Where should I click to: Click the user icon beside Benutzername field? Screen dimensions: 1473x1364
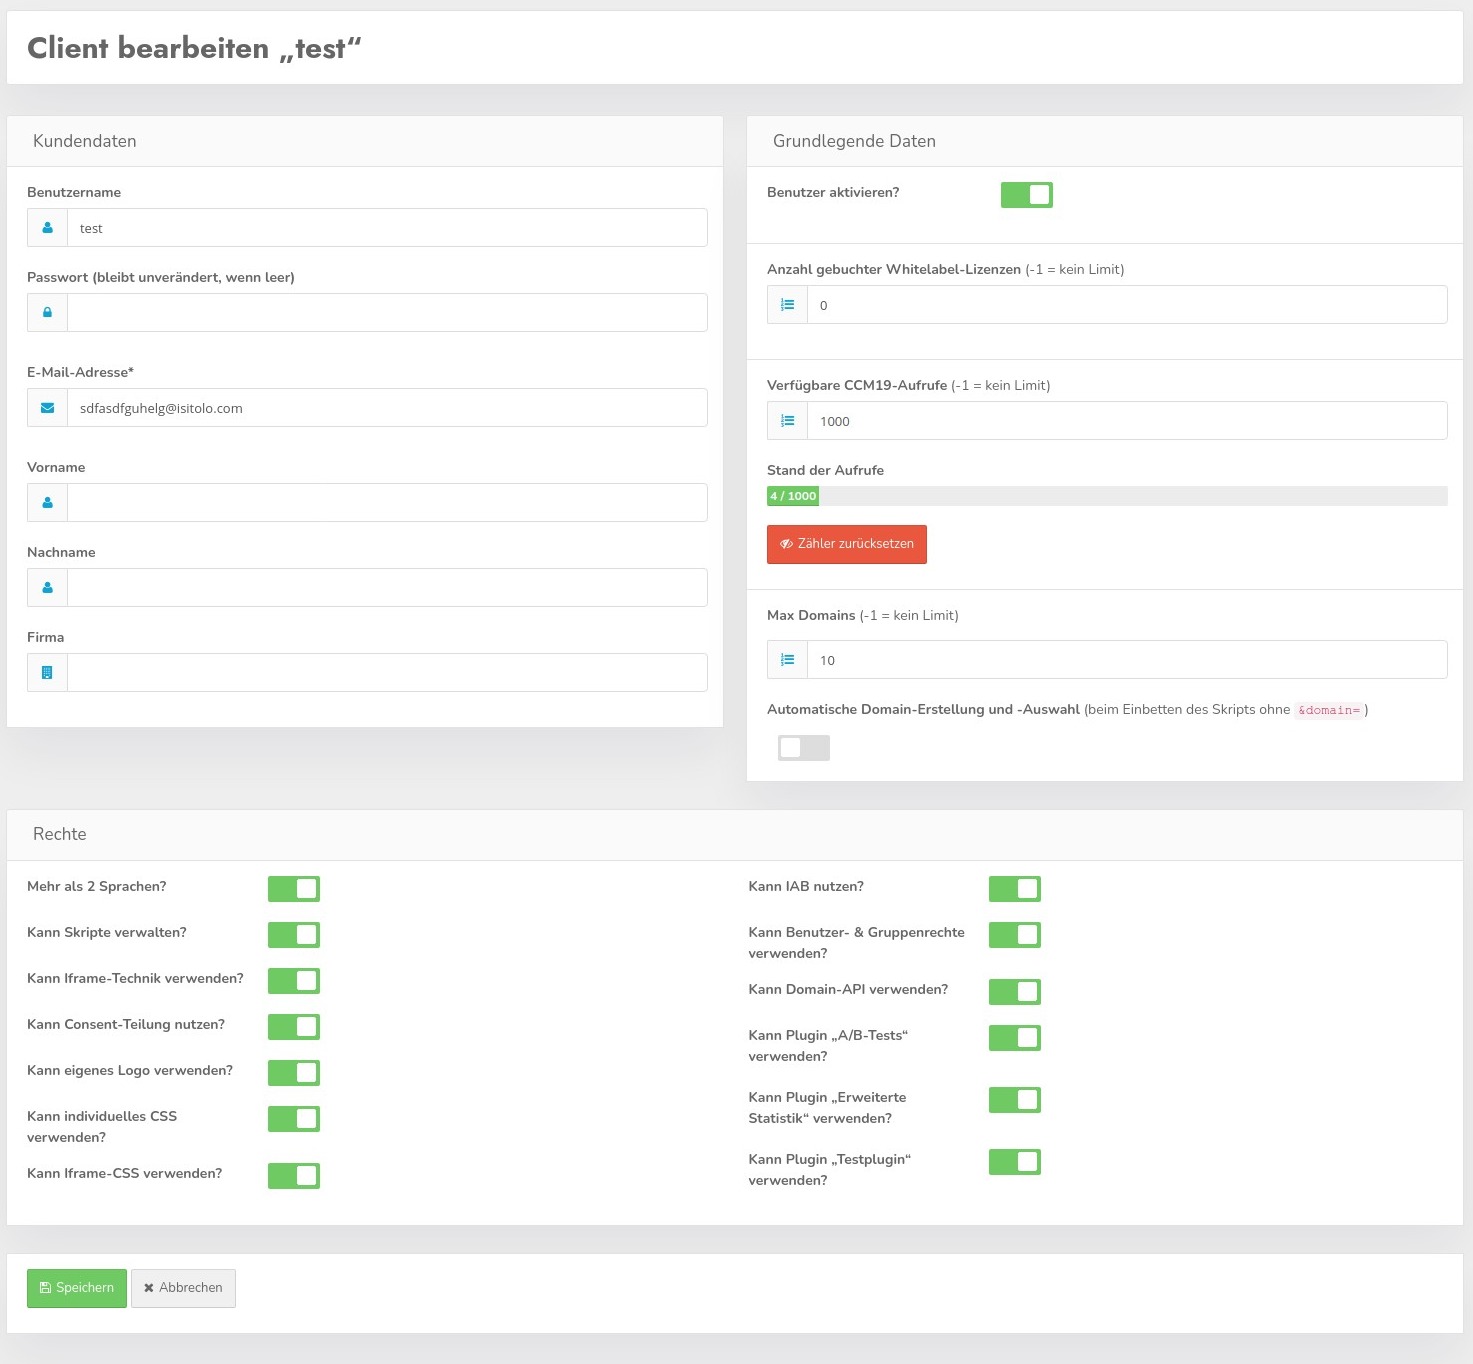47,228
